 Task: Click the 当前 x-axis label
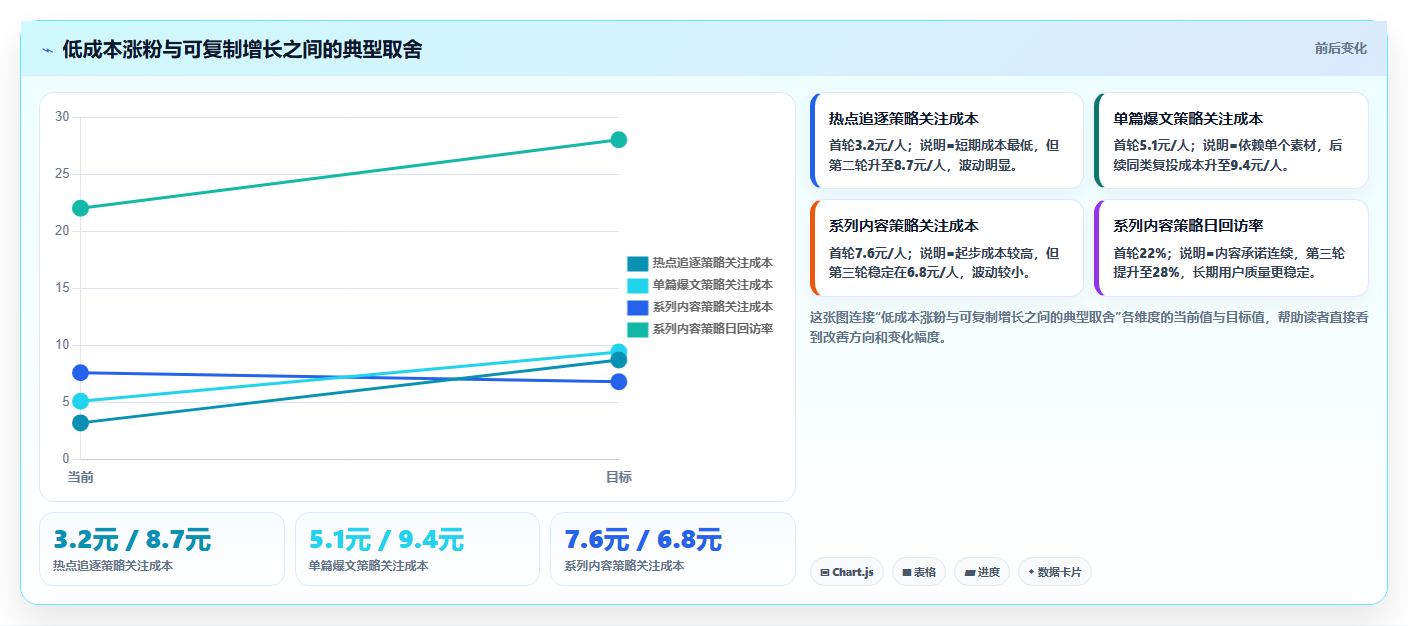click(x=81, y=477)
